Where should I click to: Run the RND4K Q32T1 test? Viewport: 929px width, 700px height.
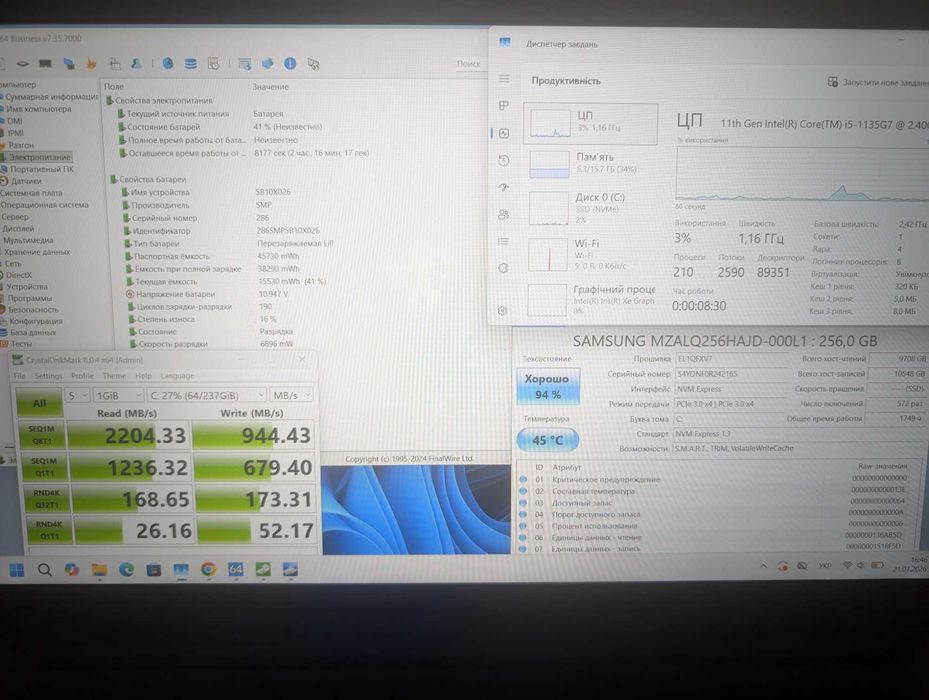point(46,498)
